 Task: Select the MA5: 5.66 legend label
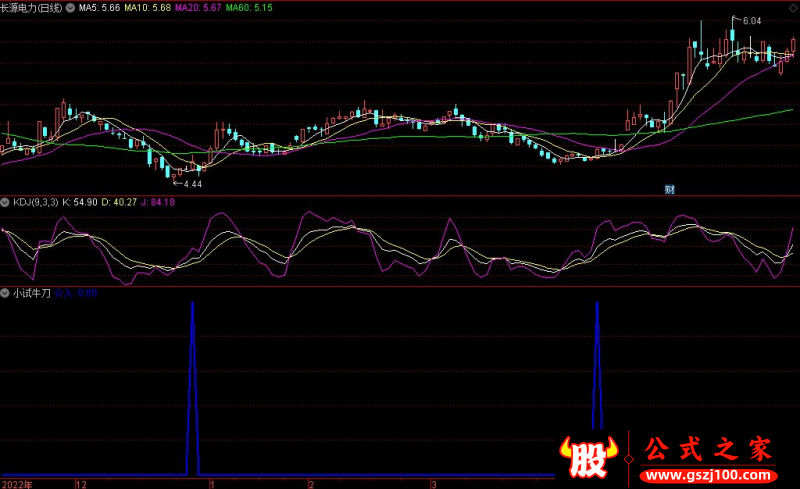(x=100, y=8)
